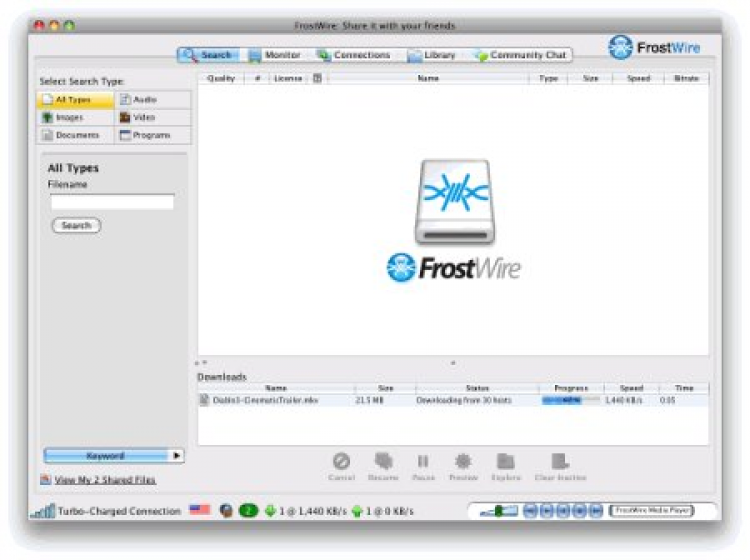This screenshot has height=560, width=750.
Task: Click the Community Chat bubble icon
Action: (481, 56)
